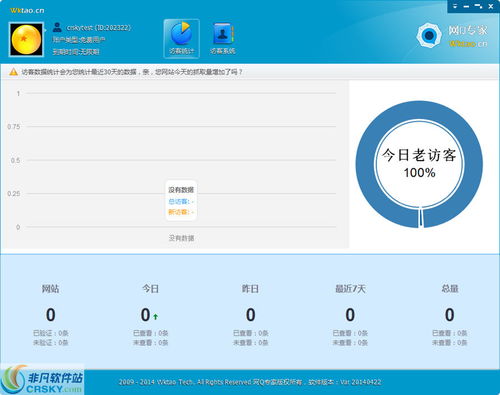Select the 今日 visitor count
The image size is (500, 395).
146,315
